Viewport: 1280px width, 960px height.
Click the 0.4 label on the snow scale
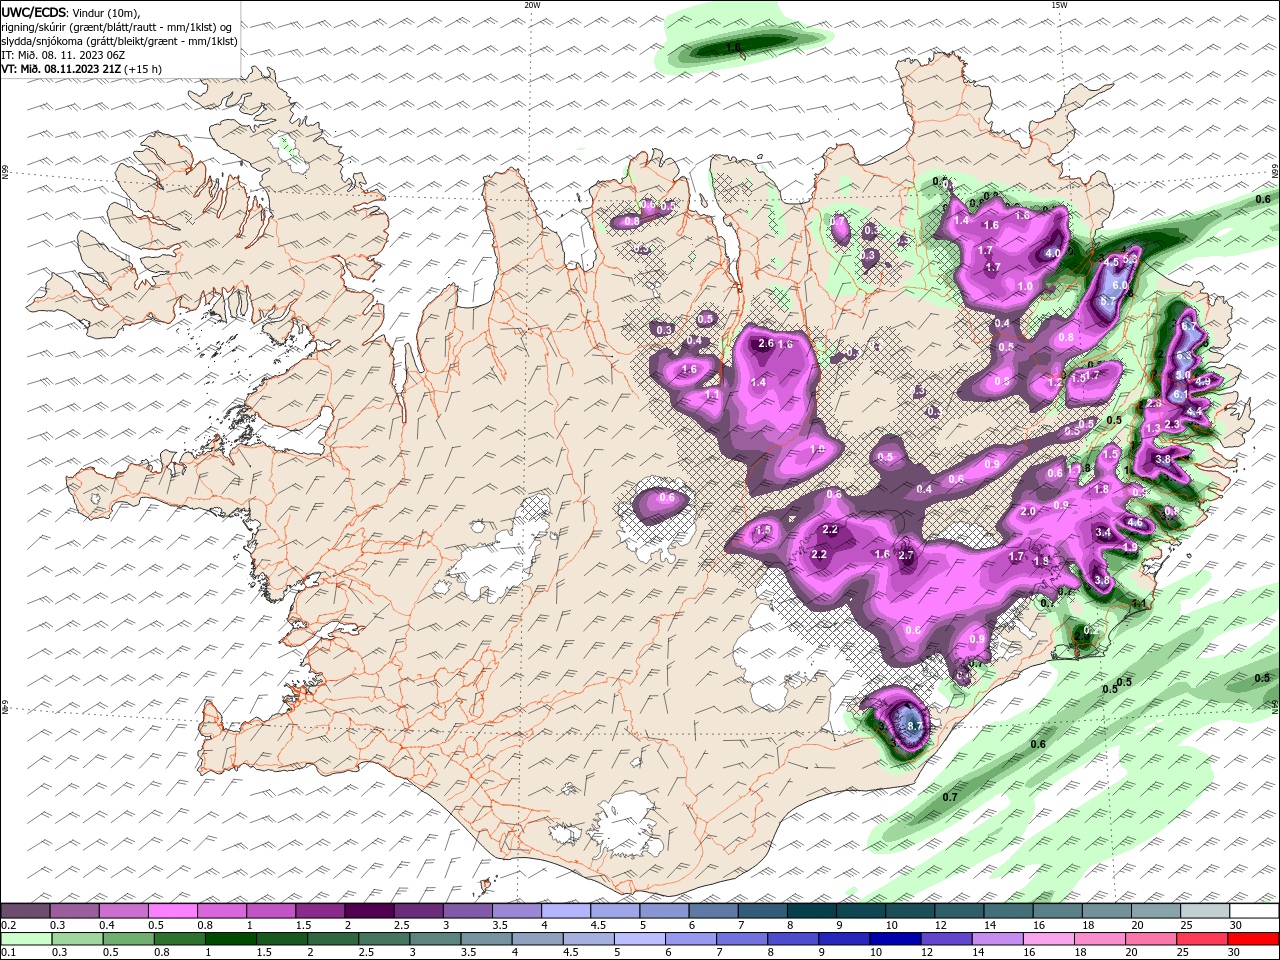(x=106, y=925)
